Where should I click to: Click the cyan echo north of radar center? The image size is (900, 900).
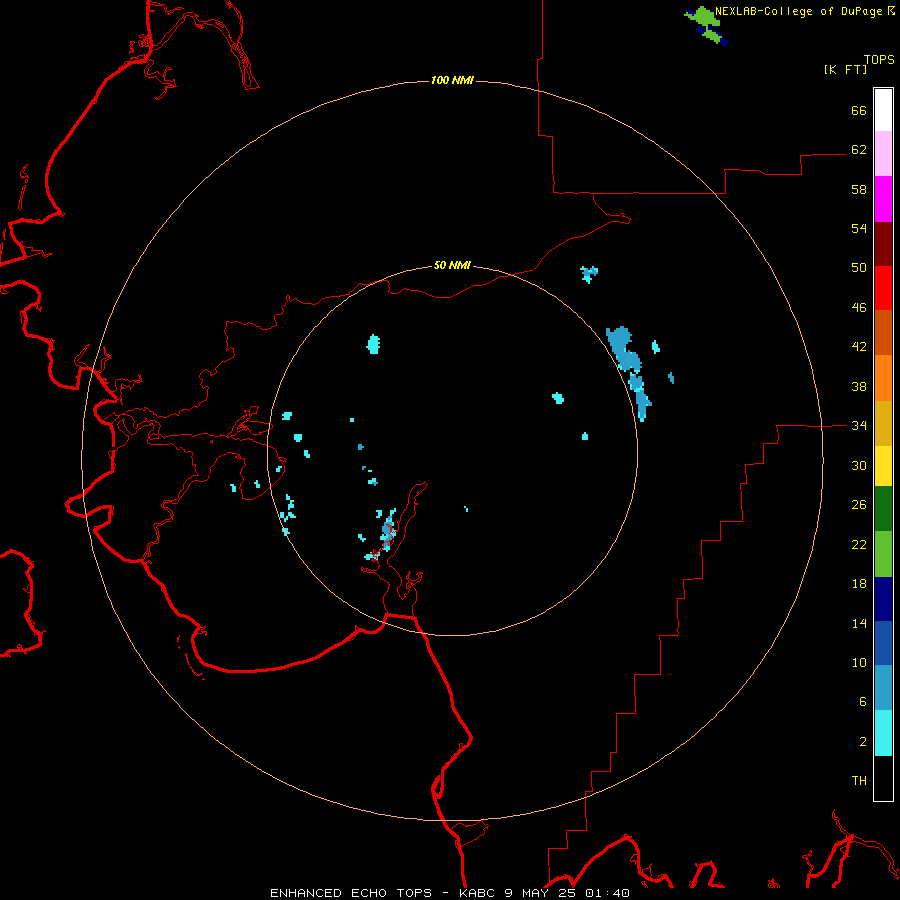374,344
